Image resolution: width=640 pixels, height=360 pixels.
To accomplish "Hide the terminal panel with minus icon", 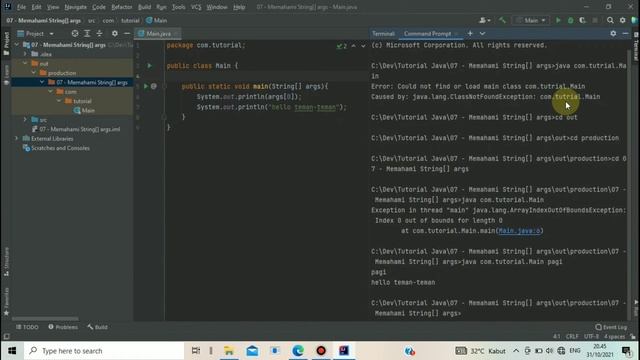I will (625, 33).
